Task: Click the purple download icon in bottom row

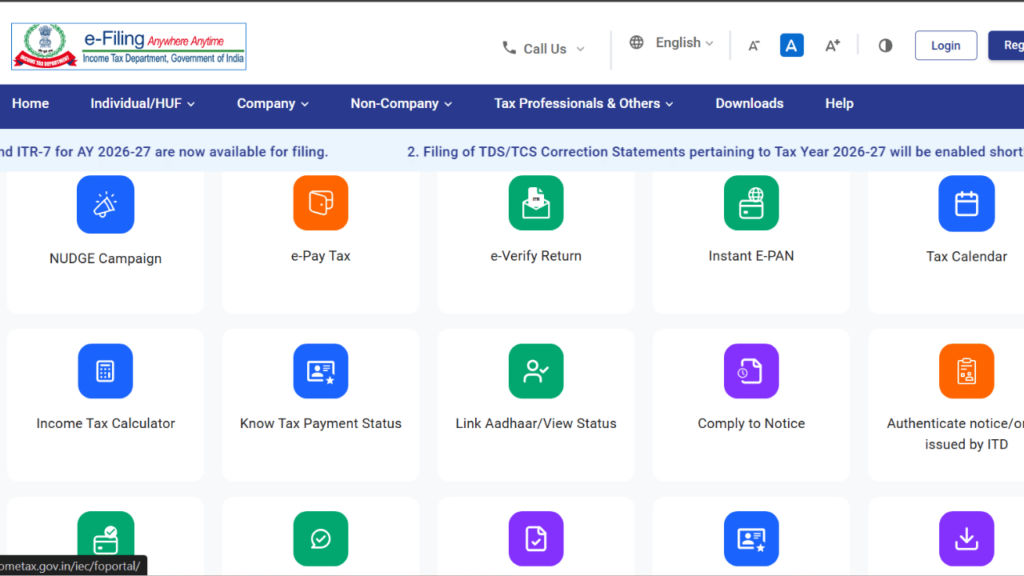Action: (967, 539)
